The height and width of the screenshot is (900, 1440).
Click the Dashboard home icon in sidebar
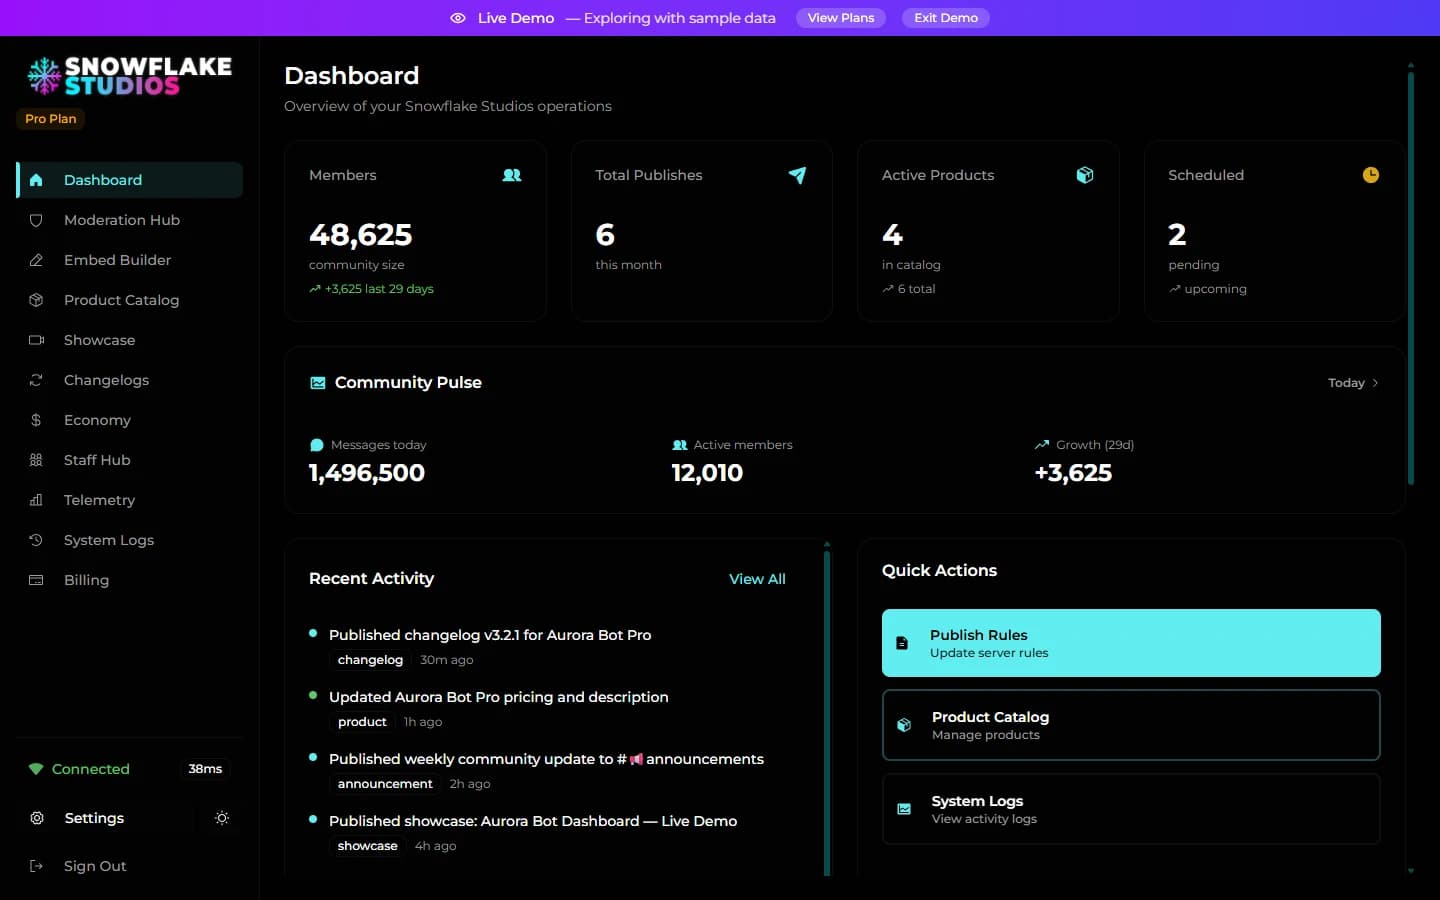(36, 180)
